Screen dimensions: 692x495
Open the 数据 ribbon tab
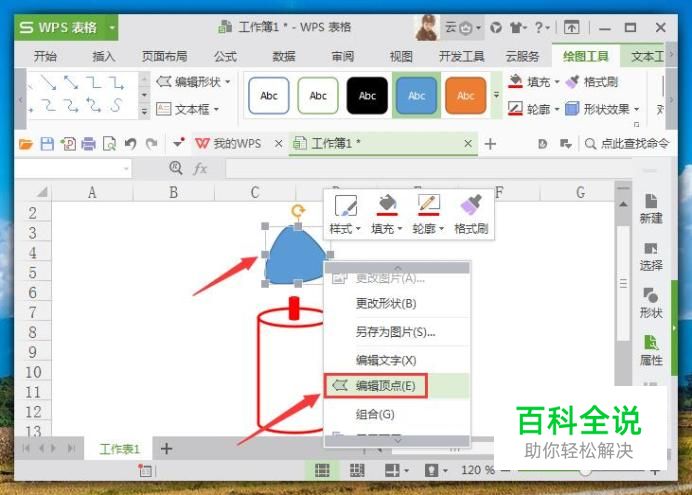[284, 56]
